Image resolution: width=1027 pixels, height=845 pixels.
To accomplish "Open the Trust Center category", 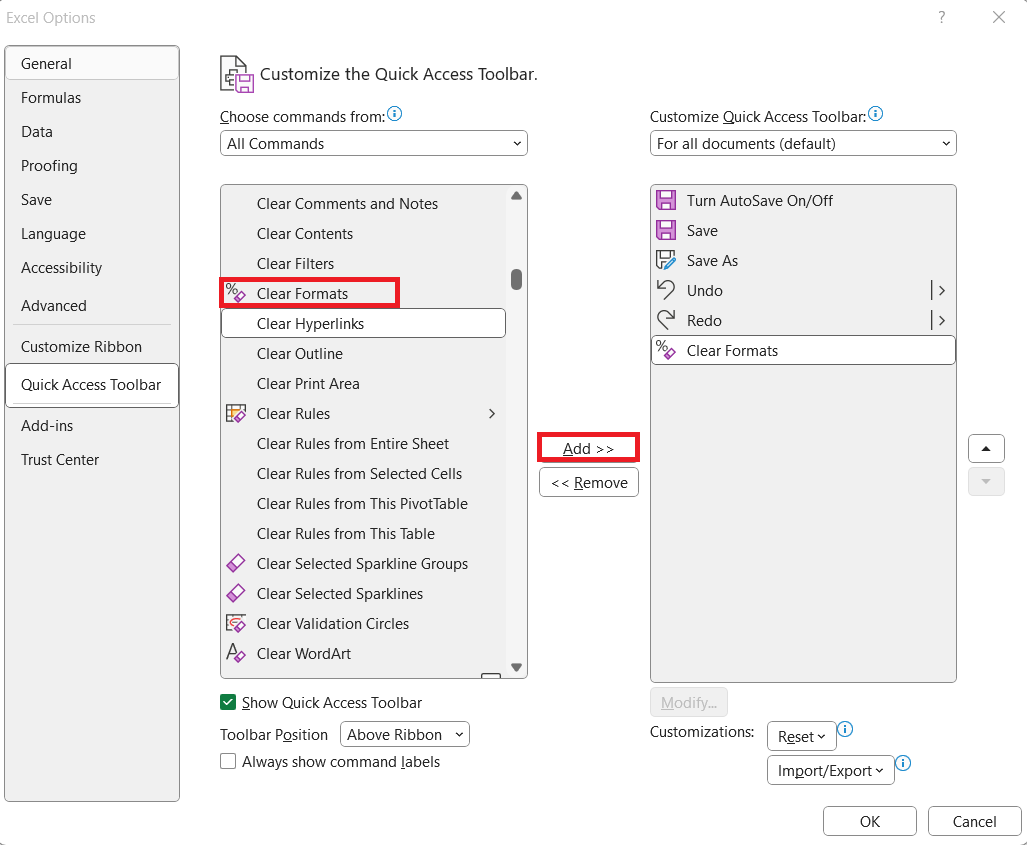I will pyautogui.click(x=92, y=460).
